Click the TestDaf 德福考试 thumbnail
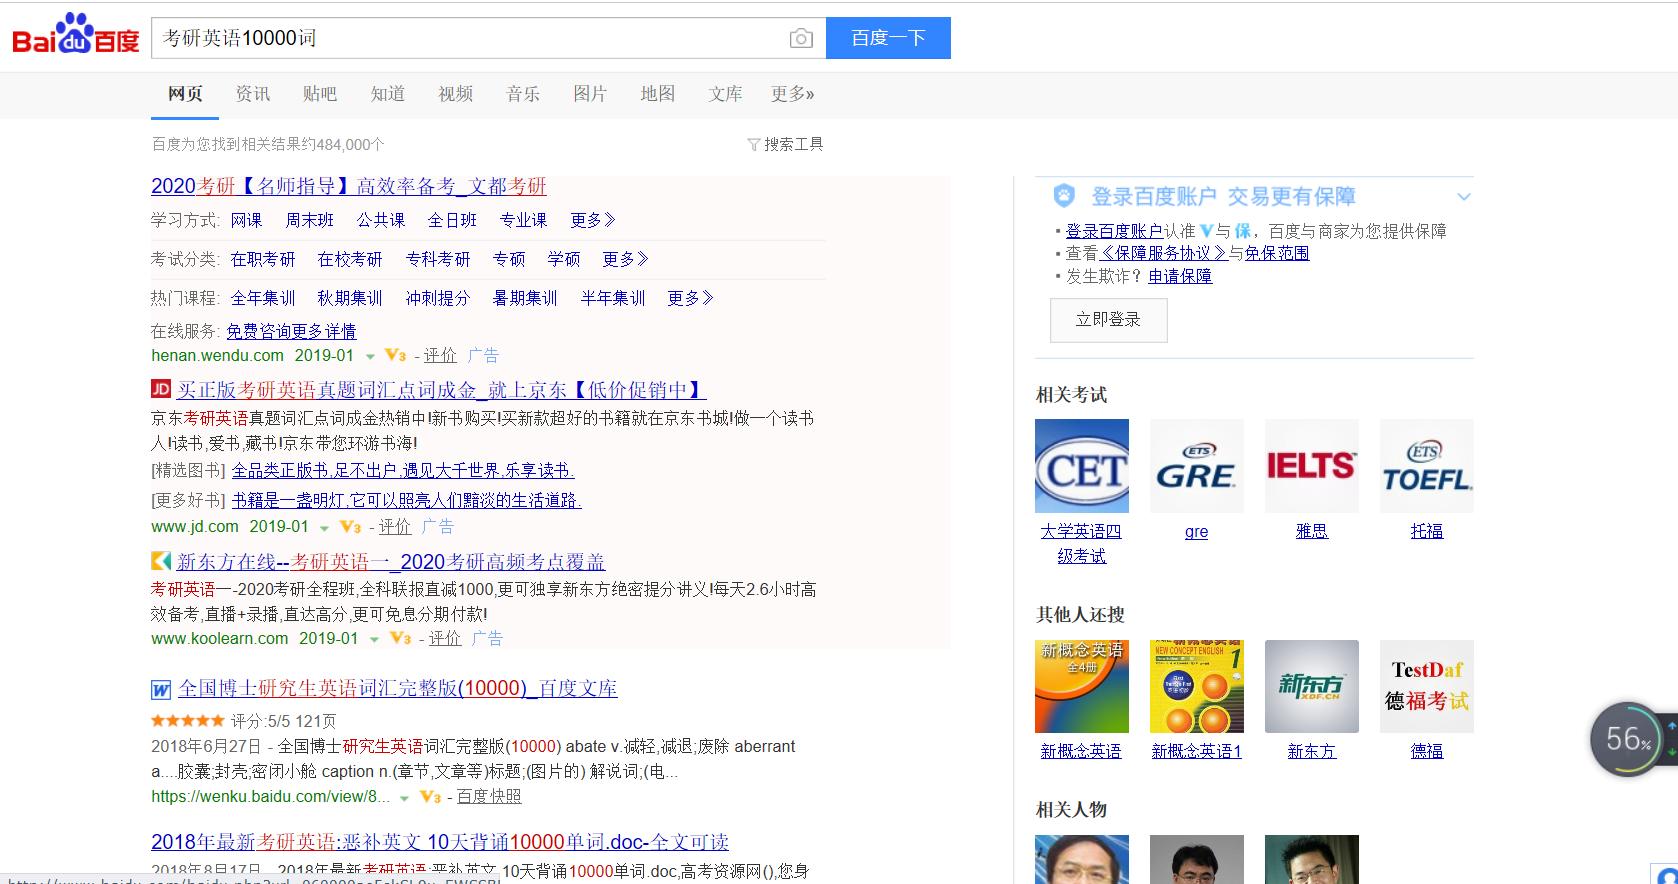The image size is (1678, 884). tap(1427, 686)
